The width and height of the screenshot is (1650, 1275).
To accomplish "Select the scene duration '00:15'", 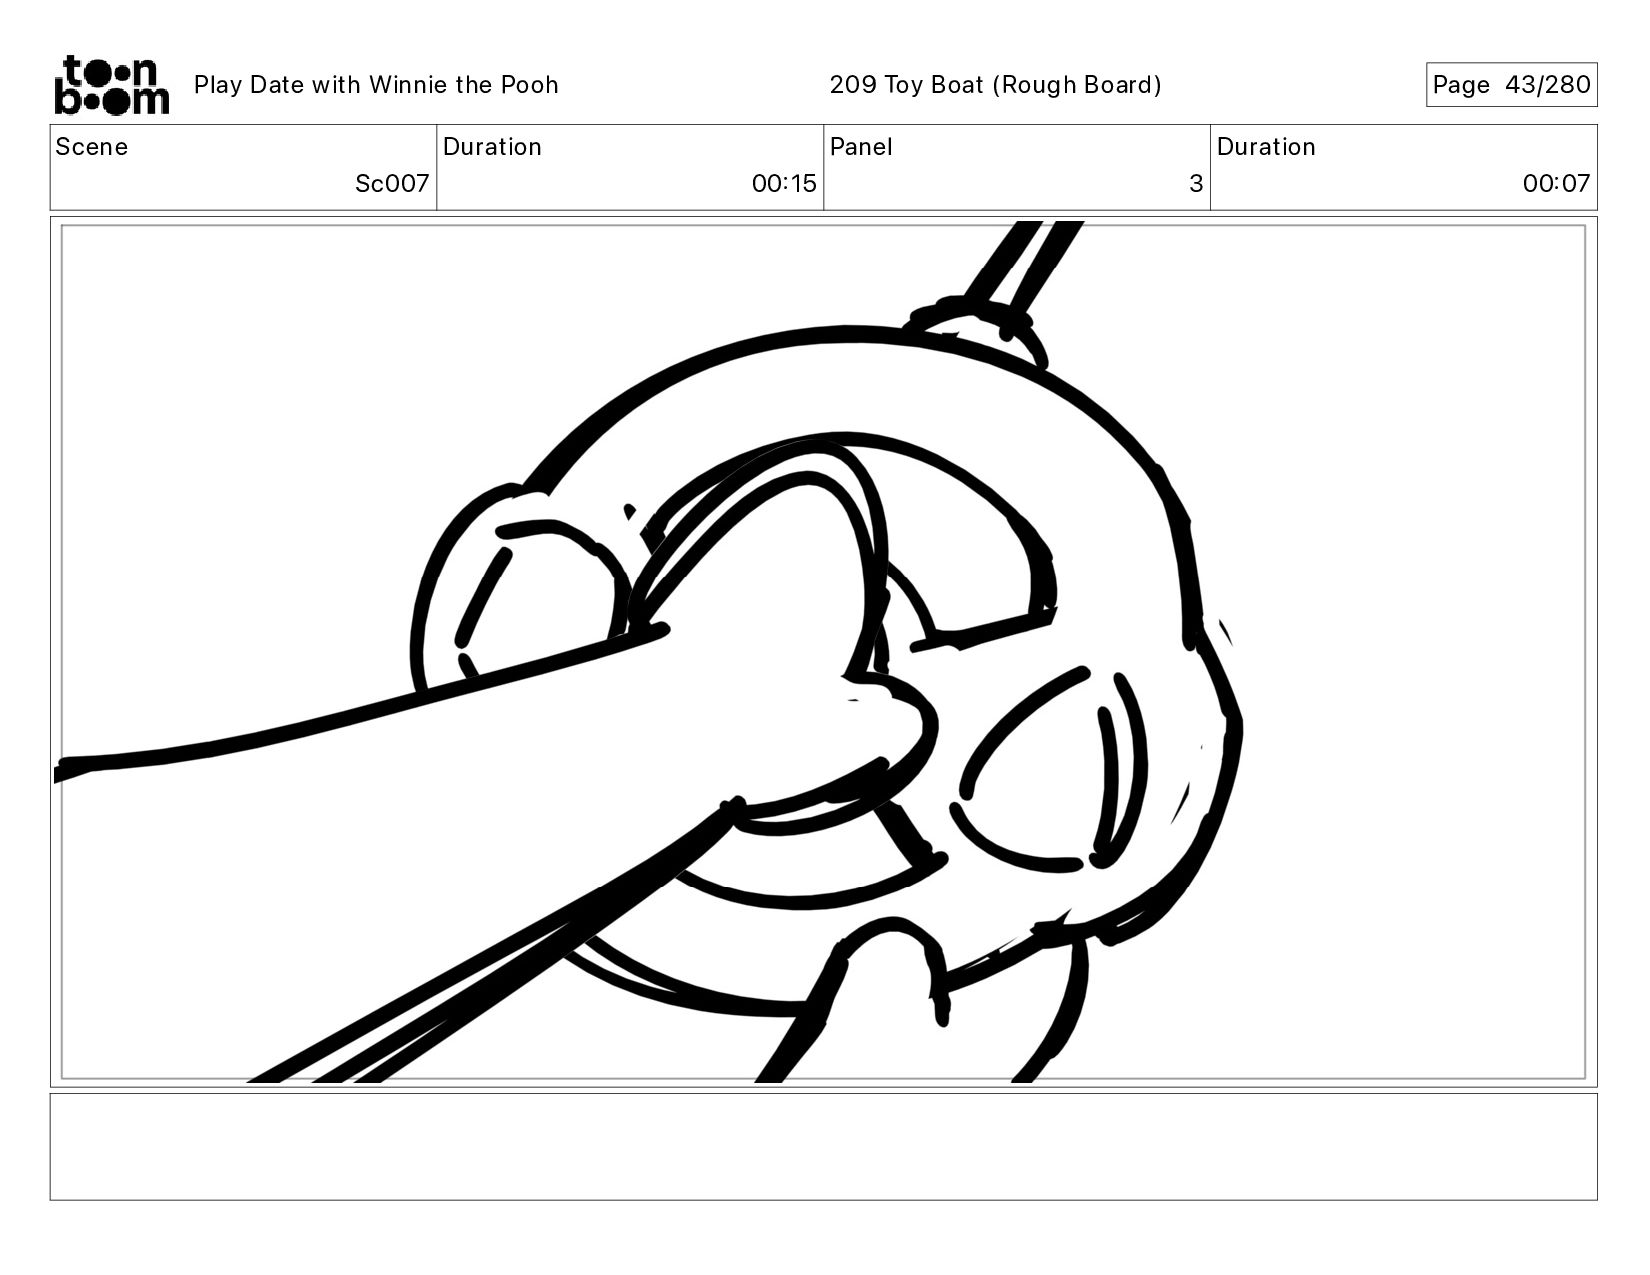I will (784, 184).
